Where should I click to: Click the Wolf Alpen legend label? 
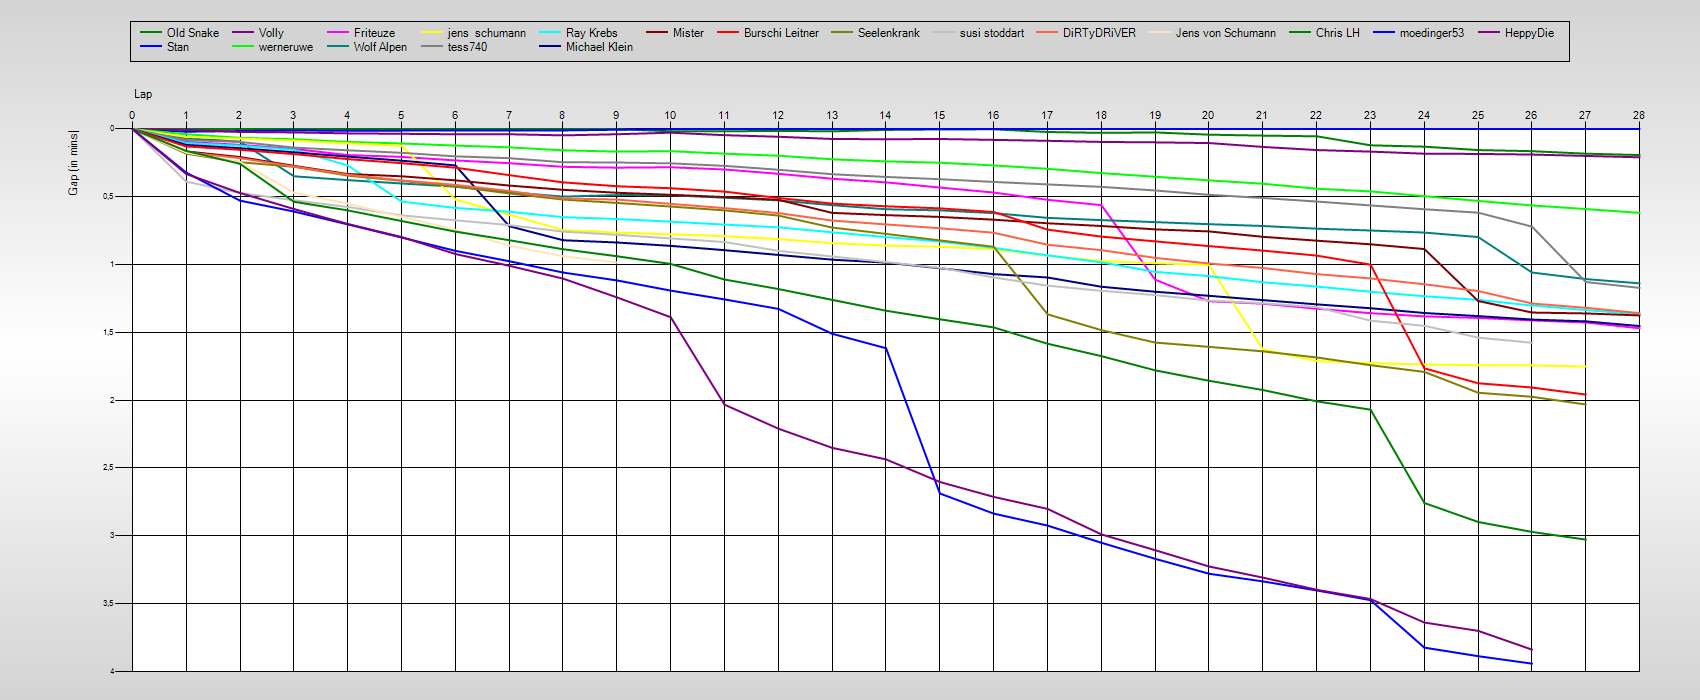380,47
